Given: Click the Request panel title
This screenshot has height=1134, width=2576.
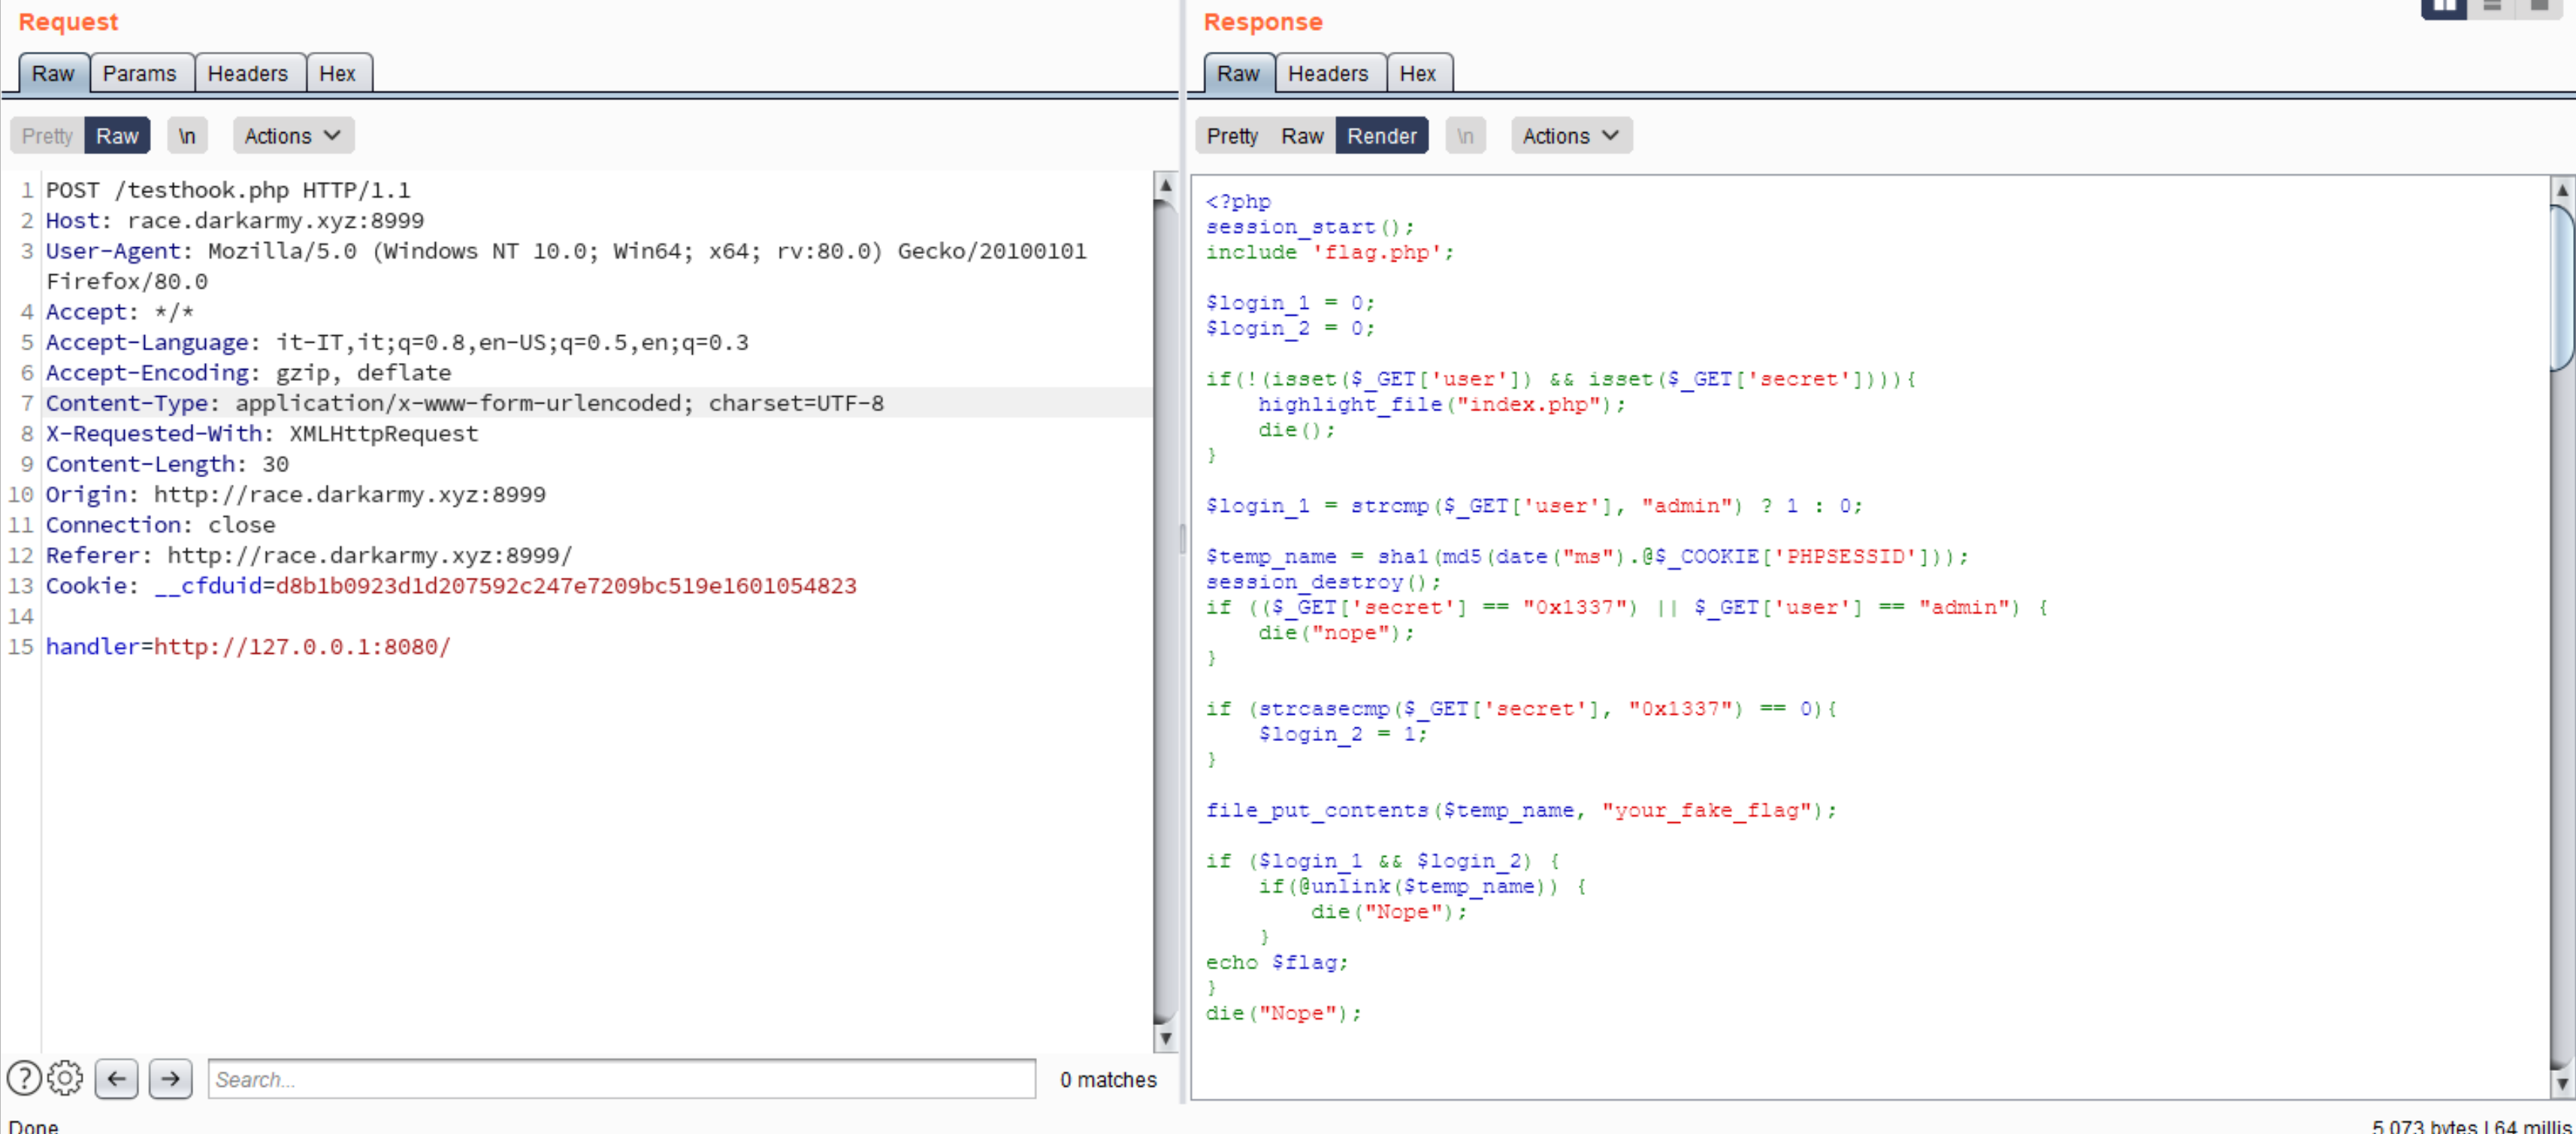Looking at the screenshot, I should (68, 22).
